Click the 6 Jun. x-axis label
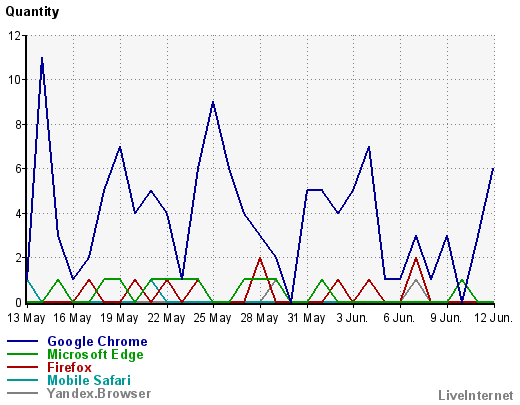This screenshot has height=405, width=520. pyautogui.click(x=399, y=318)
